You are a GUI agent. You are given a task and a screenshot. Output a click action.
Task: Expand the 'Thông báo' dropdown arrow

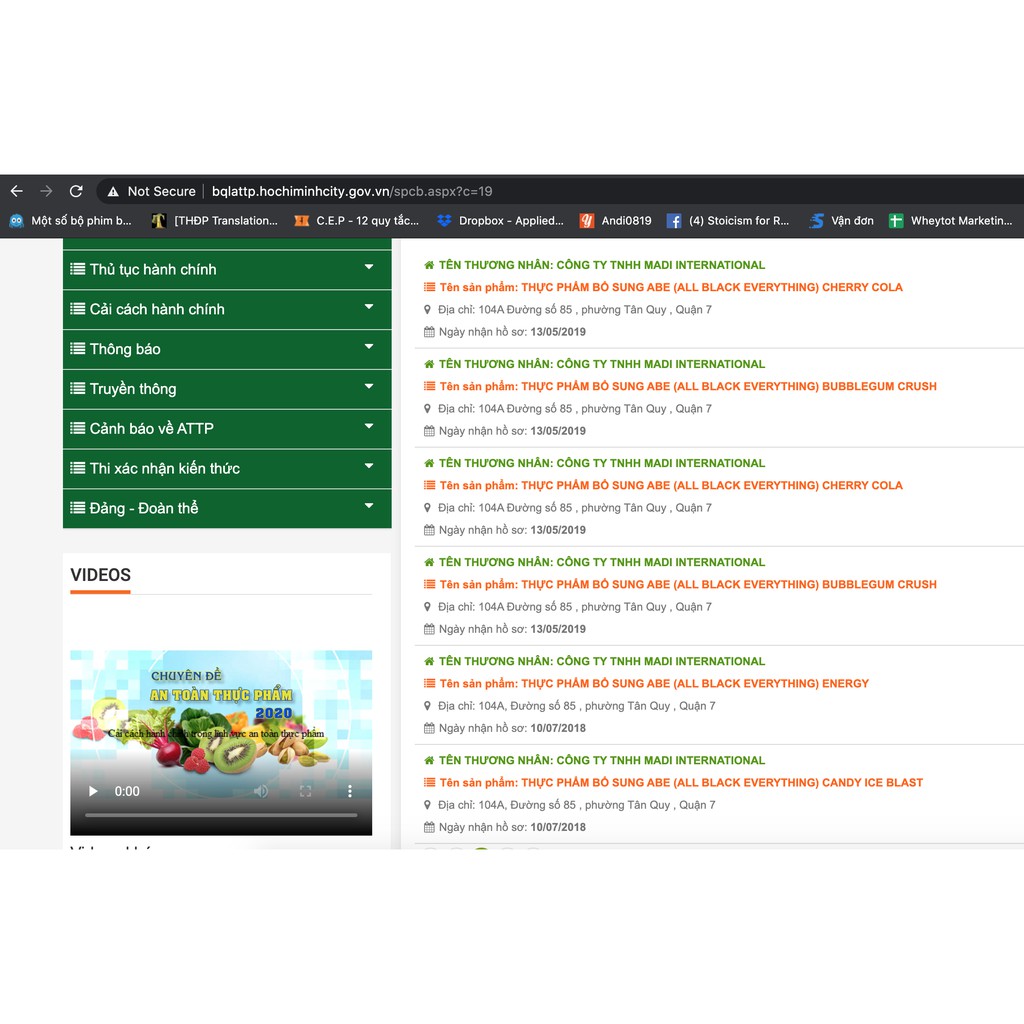pos(369,347)
